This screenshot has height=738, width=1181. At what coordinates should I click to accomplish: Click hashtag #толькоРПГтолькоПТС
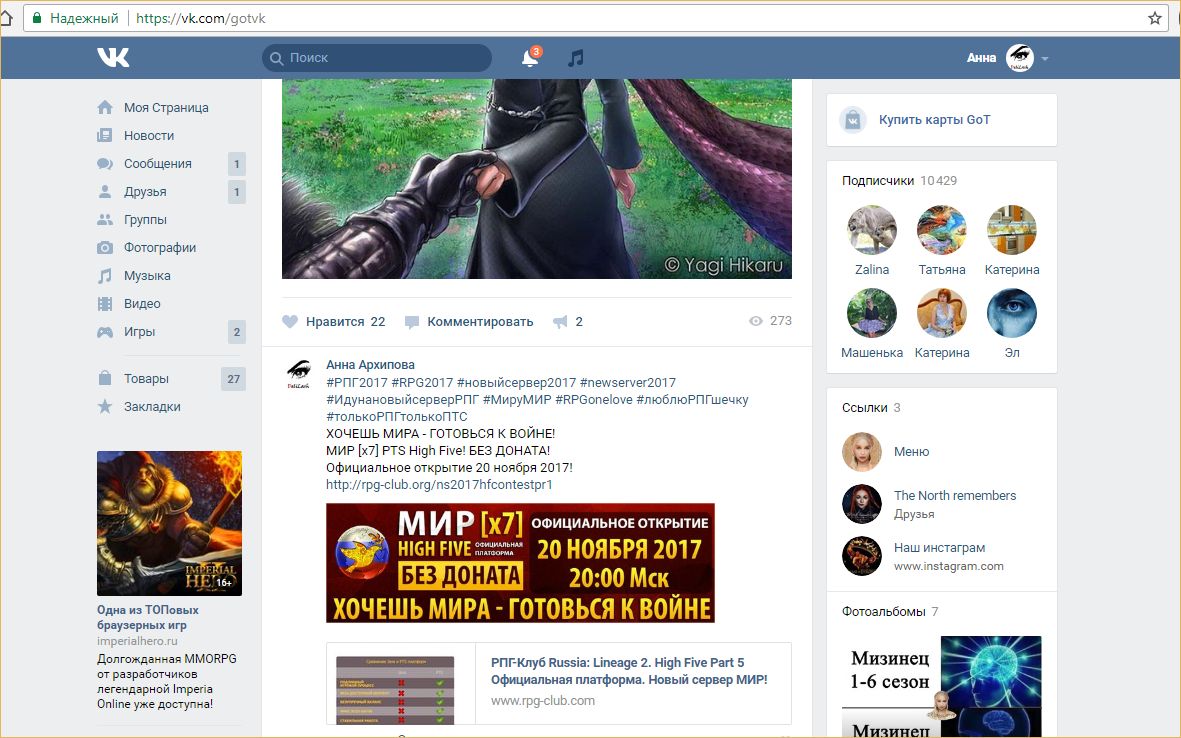tap(396, 416)
